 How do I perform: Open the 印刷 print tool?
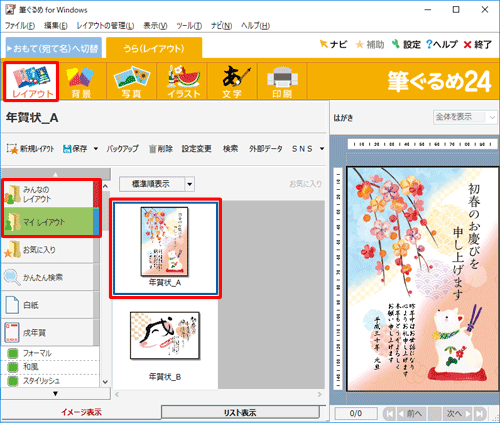coord(282,81)
